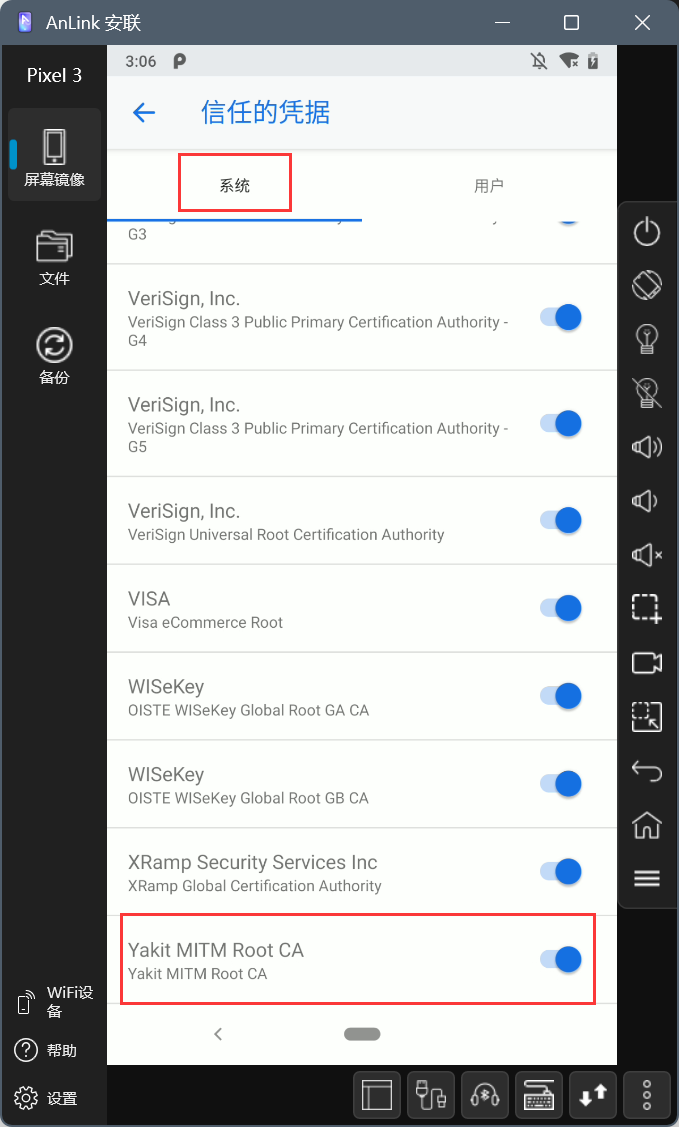Go back with the blue arrow beside 信任的凭据

pyautogui.click(x=144, y=112)
